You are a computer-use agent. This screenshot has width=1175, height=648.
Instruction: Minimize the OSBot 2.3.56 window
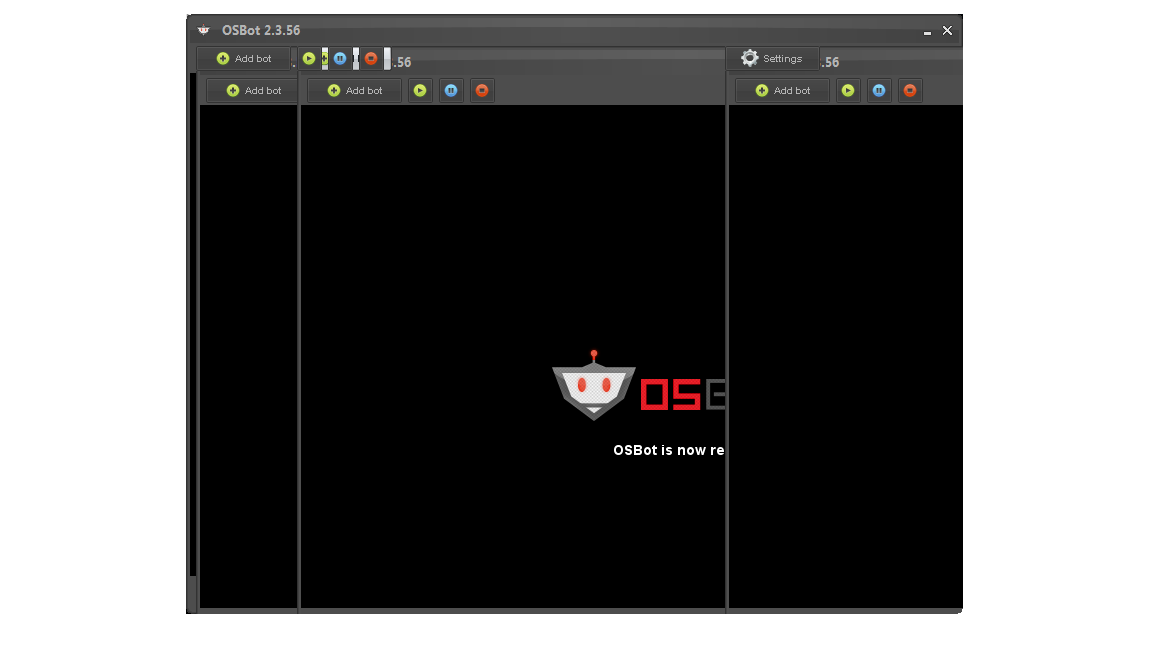[927, 31]
